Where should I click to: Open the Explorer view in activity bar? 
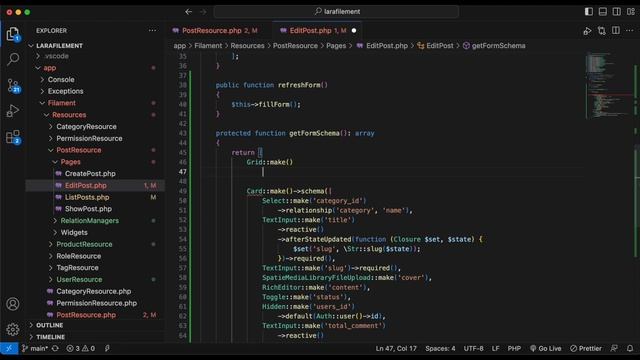point(13,33)
